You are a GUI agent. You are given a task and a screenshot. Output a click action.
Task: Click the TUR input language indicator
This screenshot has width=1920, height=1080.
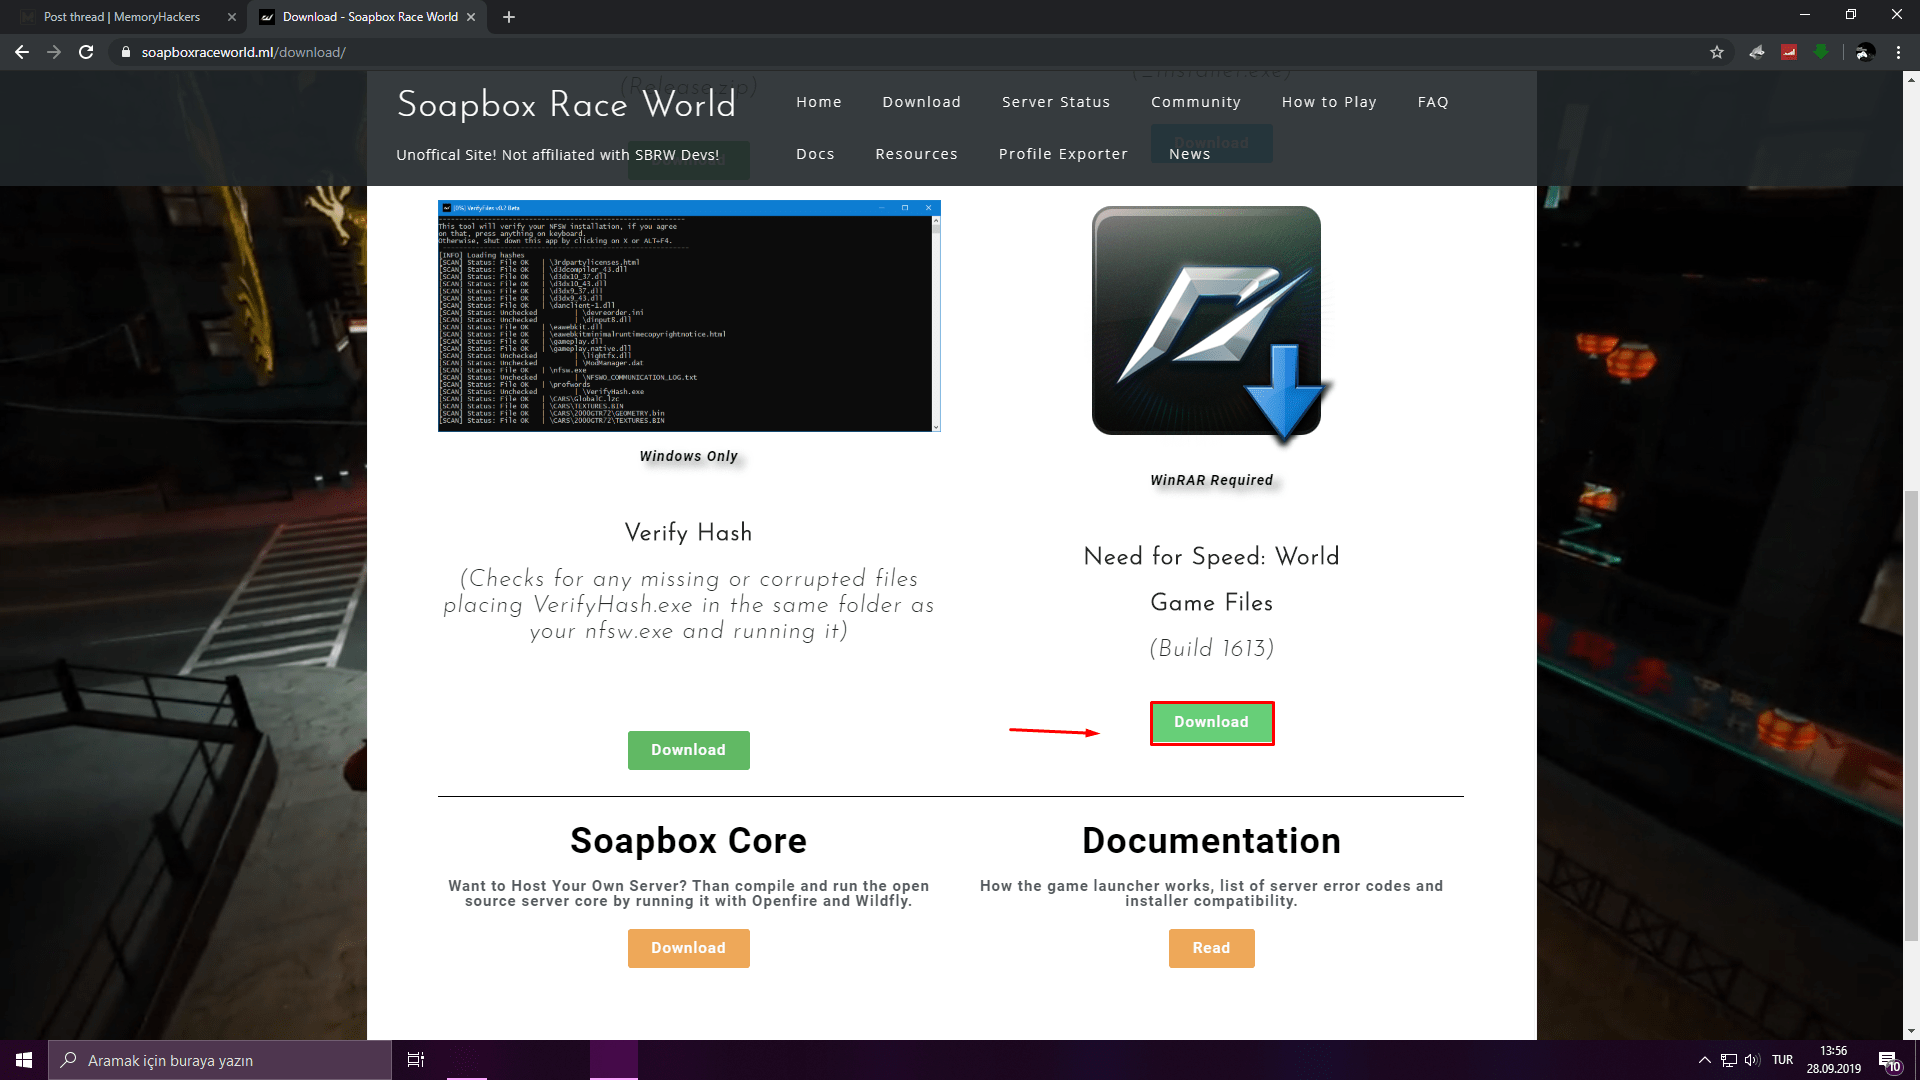(x=1782, y=1060)
